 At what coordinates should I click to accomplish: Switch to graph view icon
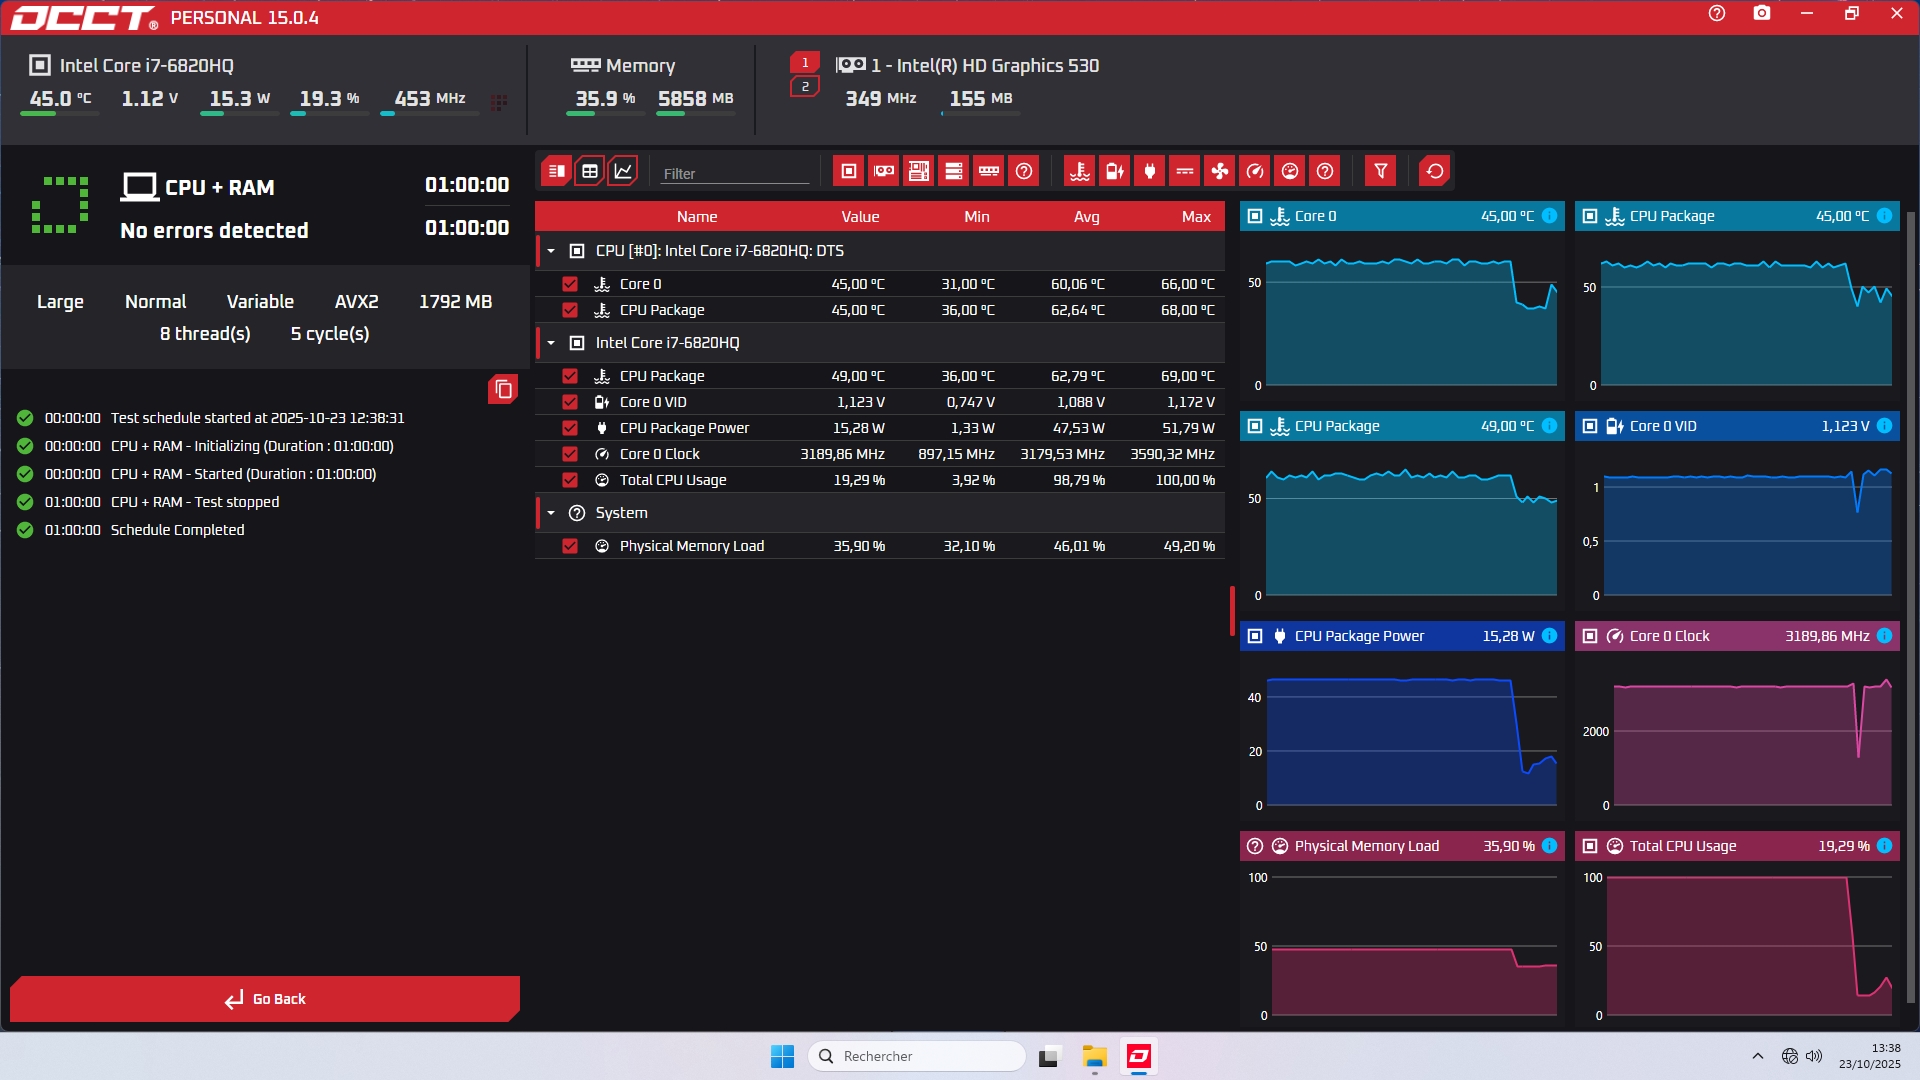click(623, 171)
